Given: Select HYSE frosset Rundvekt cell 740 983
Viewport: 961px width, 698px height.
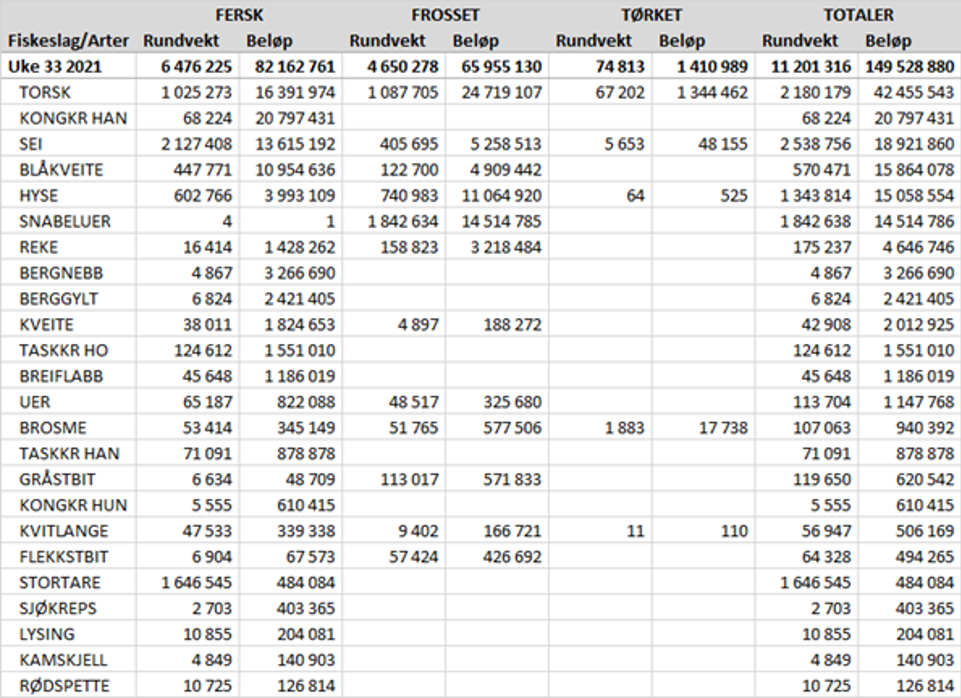Looking at the screenshot, I should pos(397,196).
